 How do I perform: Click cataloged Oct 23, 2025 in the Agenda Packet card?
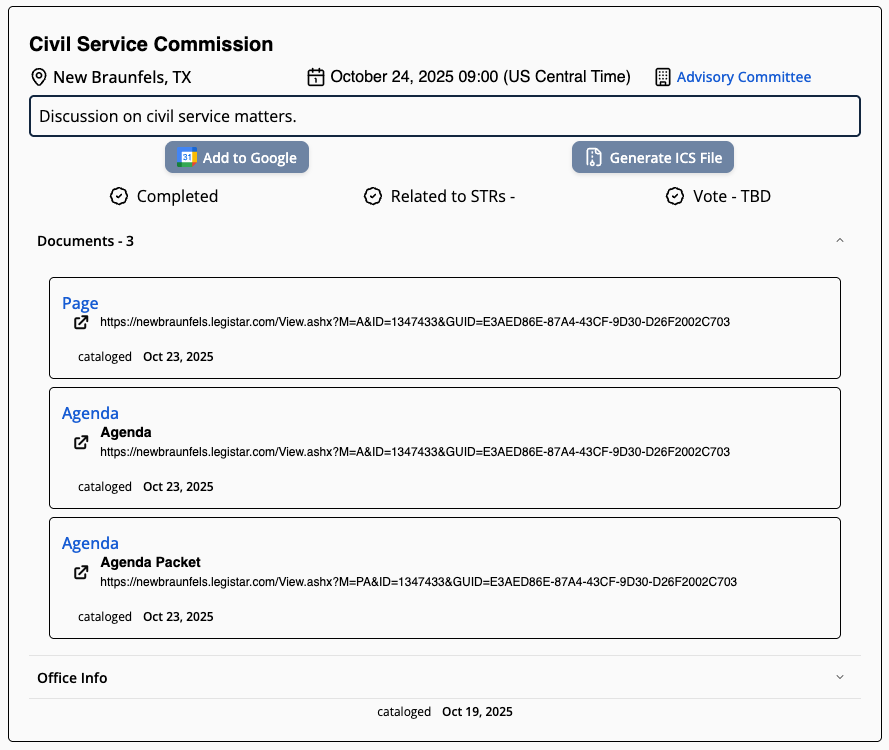tap(146, 617)
